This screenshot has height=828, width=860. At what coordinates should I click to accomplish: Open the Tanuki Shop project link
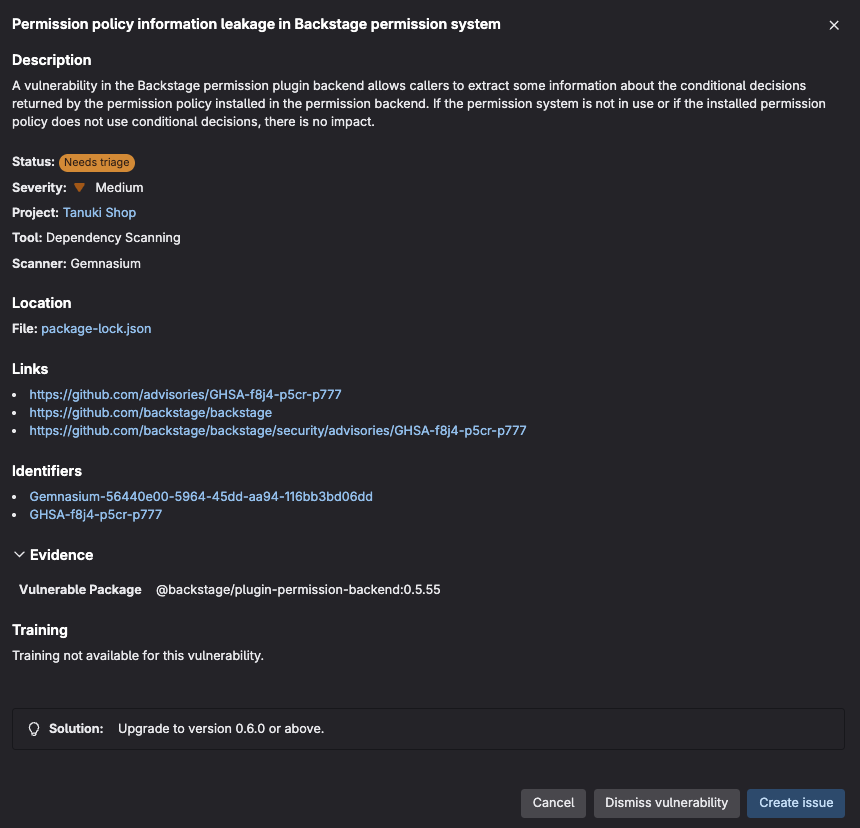[x=99, y=212]
